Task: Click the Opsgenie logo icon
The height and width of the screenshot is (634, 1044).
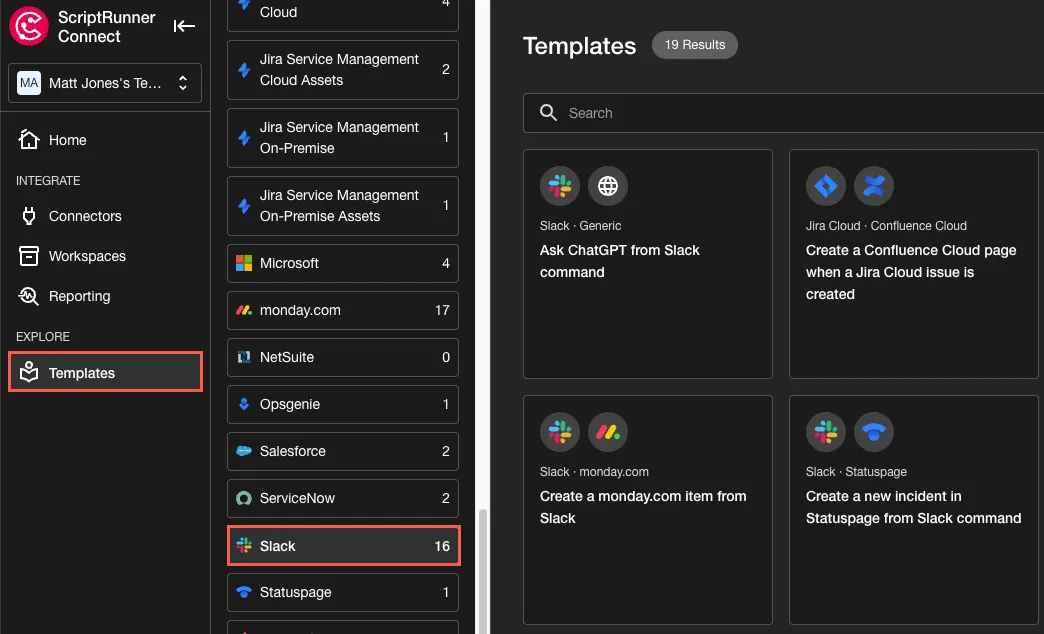Action: (x=244, y=404)
